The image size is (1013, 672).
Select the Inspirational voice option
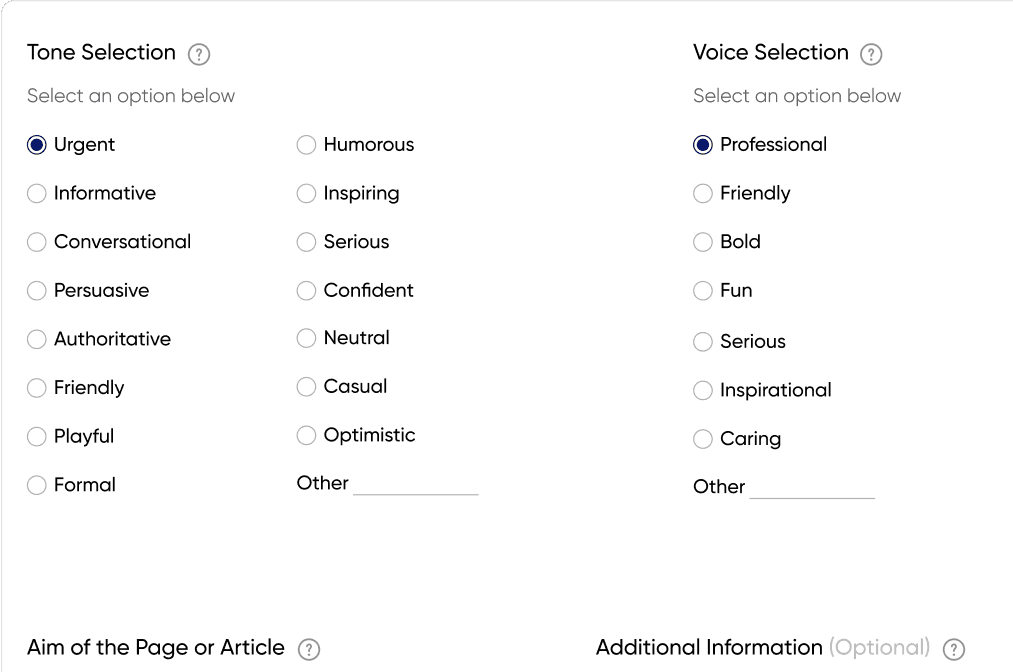tap(703, 391)
